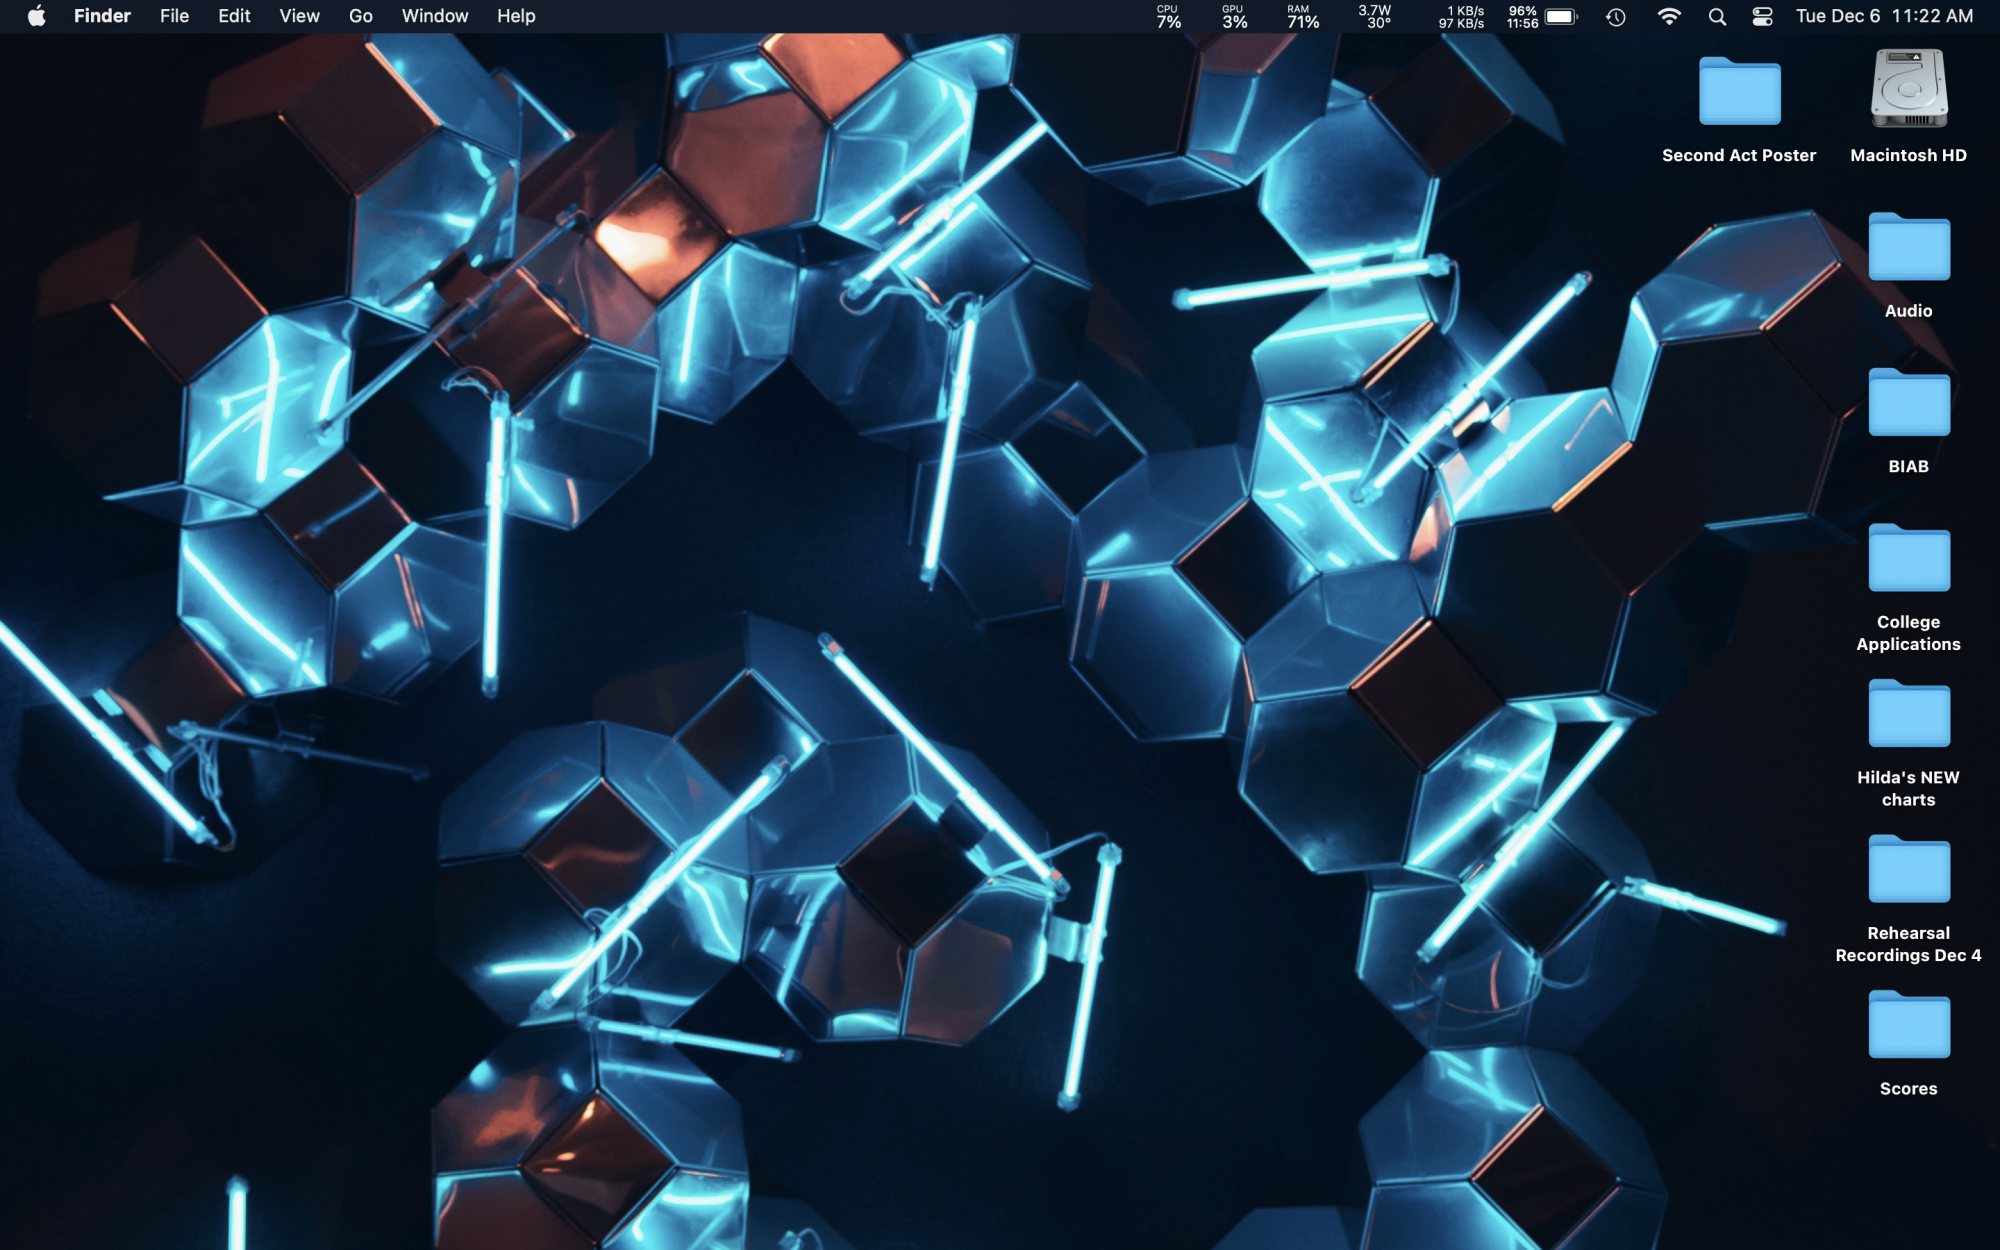
Task: Open the Apple menu
Action: tap(36, 16)
